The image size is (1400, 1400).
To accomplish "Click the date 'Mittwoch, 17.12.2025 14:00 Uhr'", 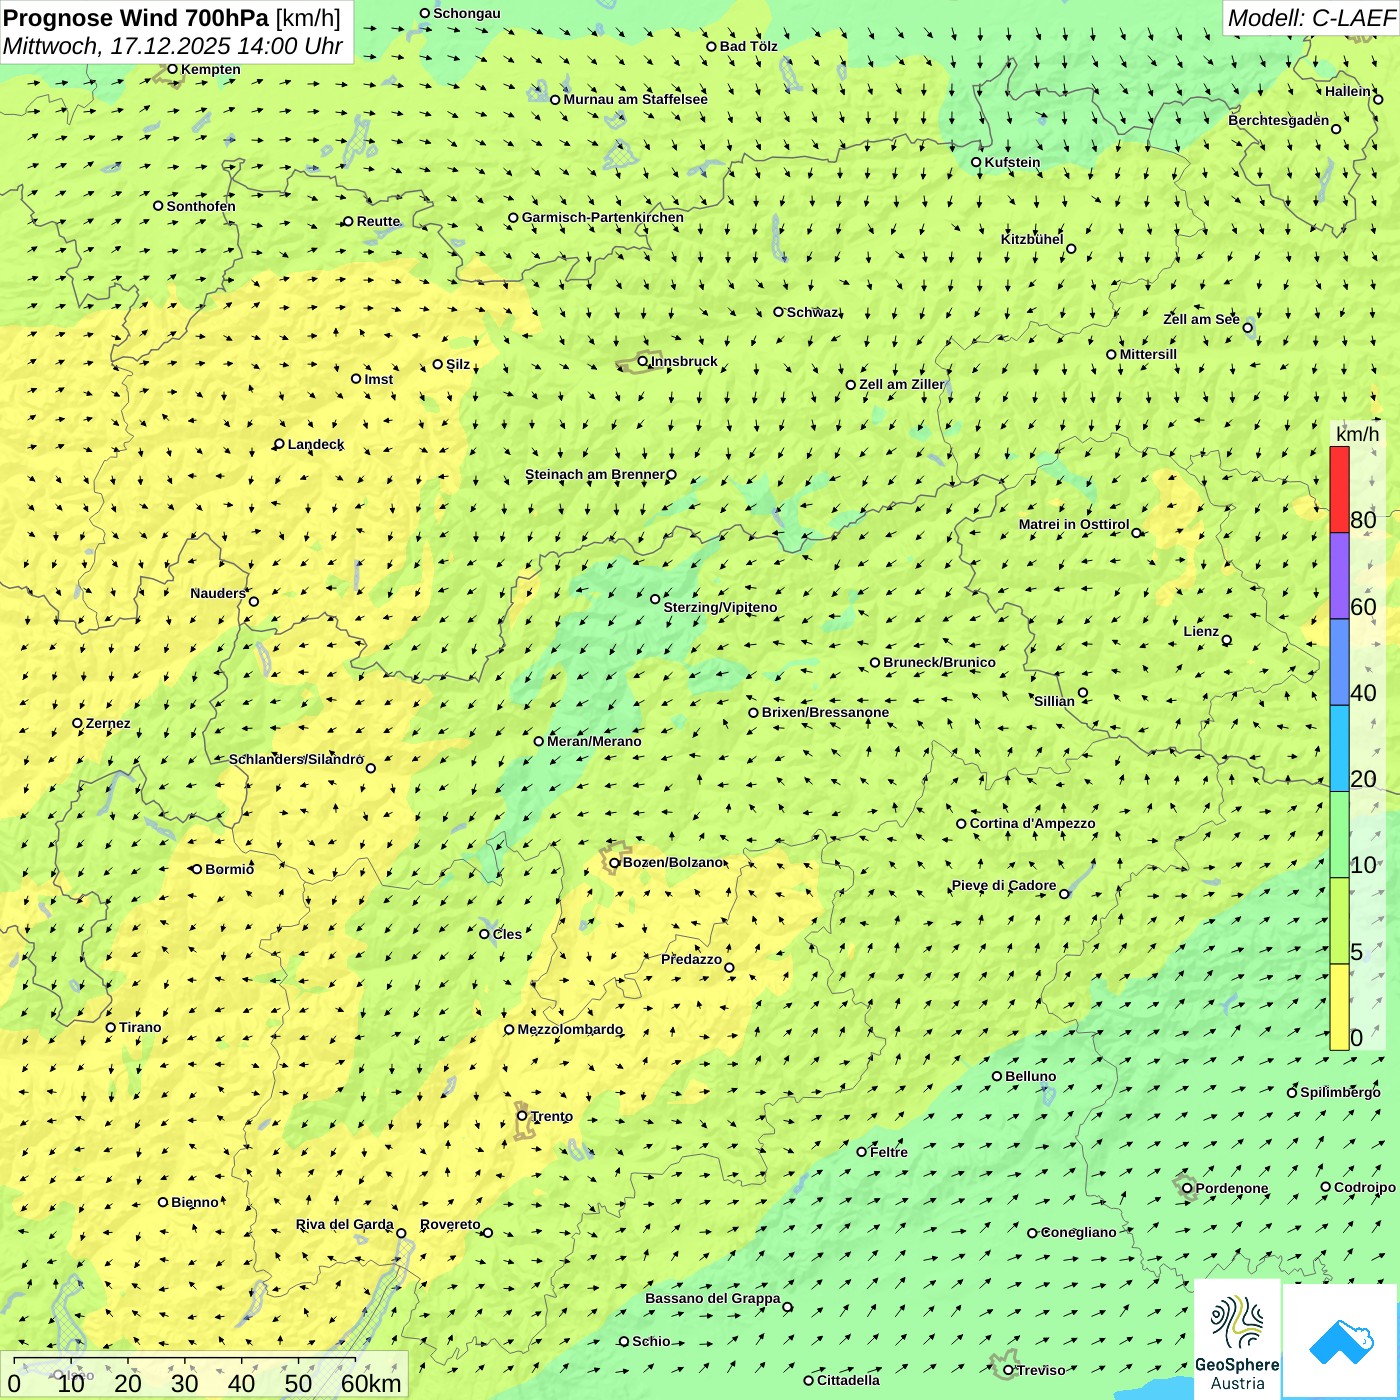I will tap(173, 46).
